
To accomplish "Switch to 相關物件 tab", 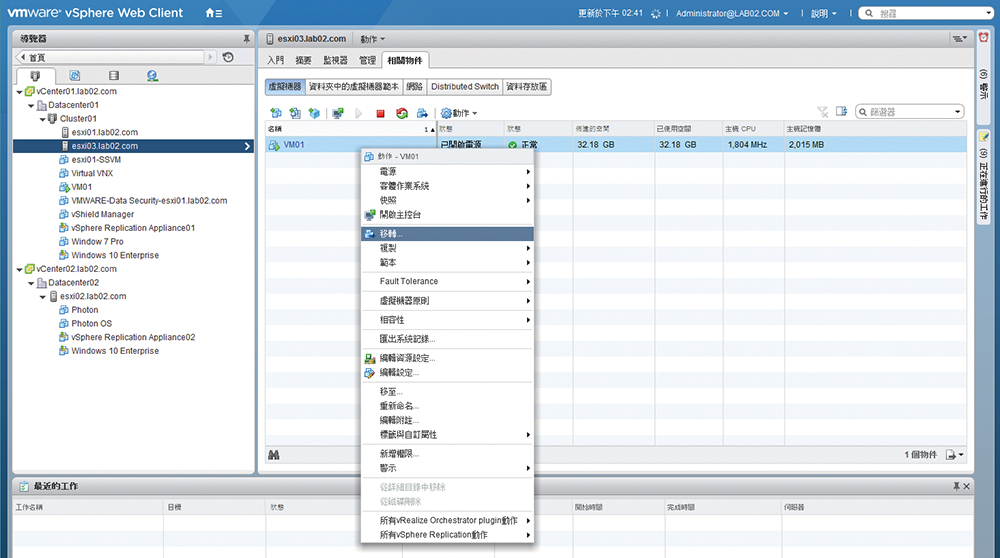I will click(x=405, y=61).
